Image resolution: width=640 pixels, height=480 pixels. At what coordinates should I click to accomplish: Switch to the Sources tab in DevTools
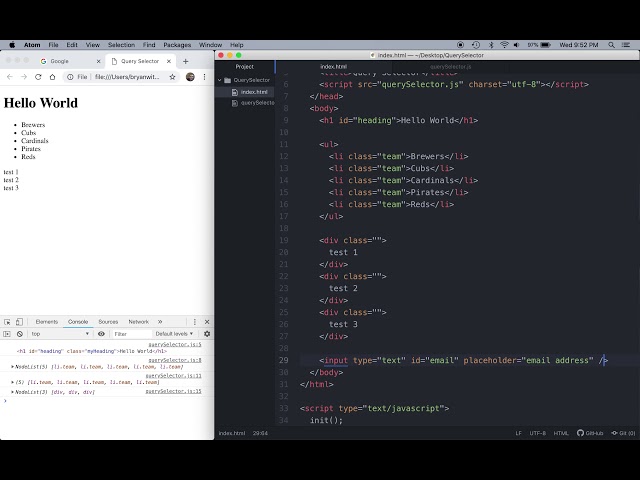pos(108,322)
